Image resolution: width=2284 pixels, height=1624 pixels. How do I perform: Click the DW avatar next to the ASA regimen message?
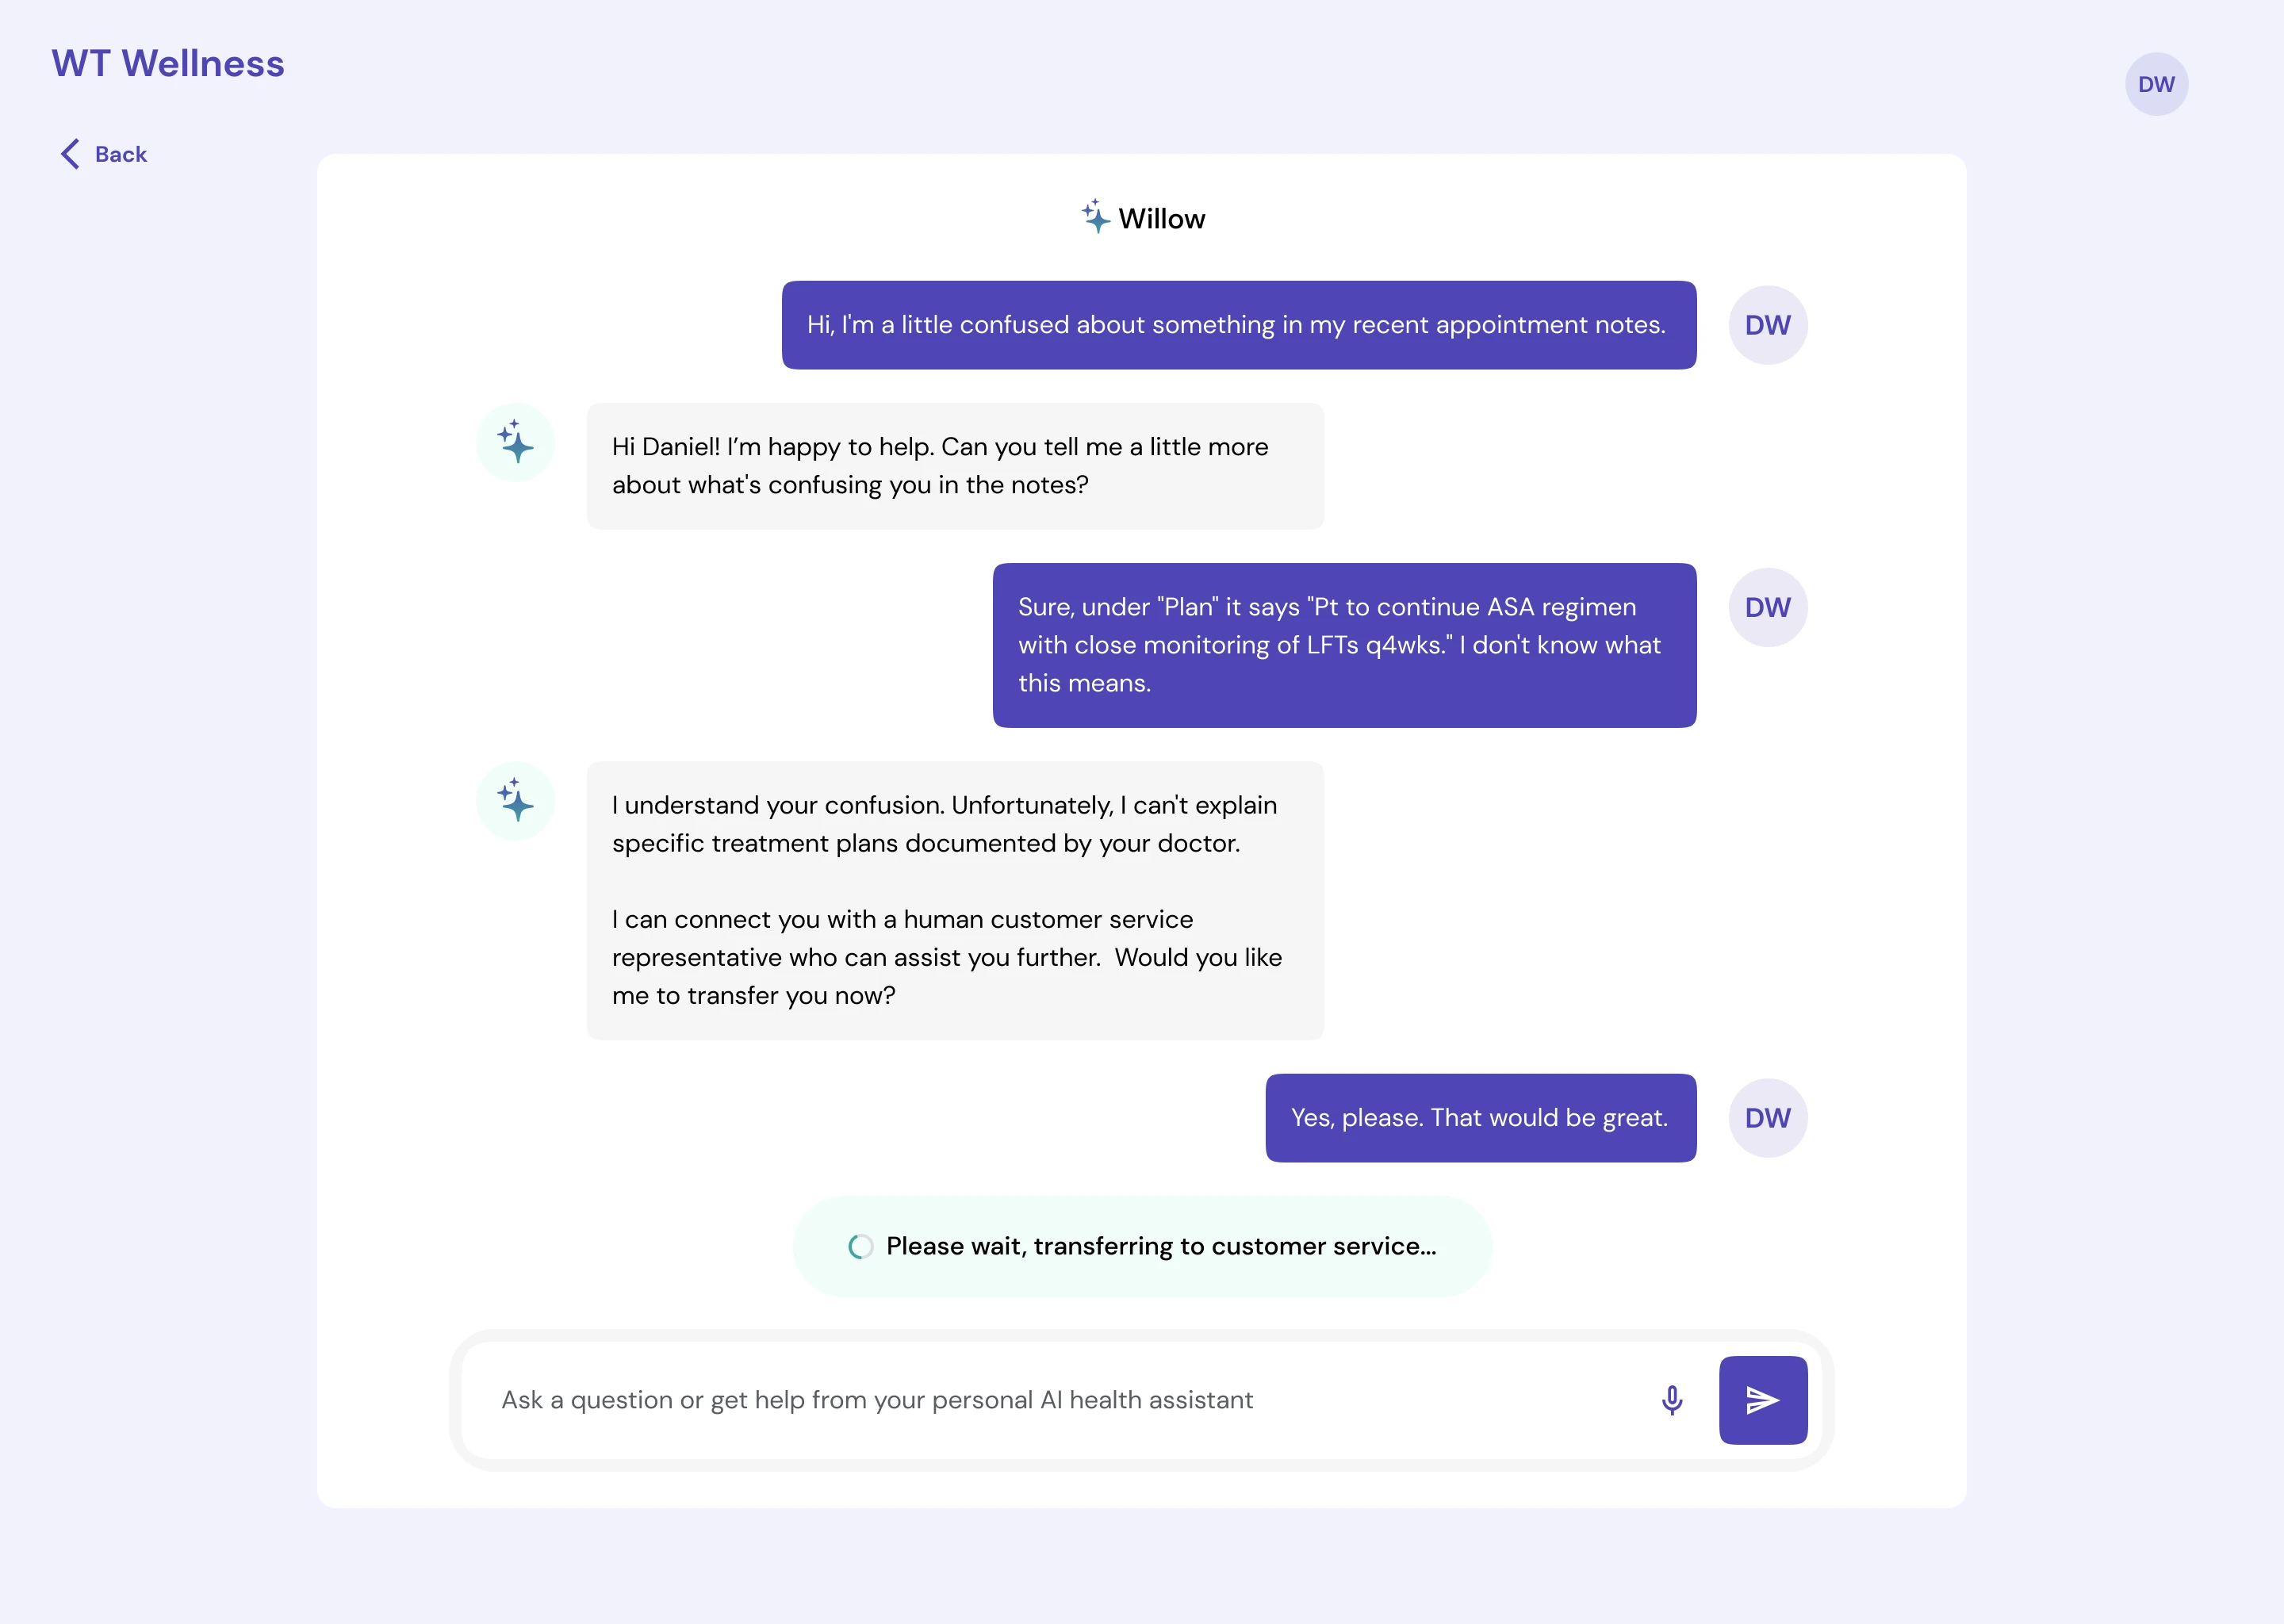coord(1767,607)
